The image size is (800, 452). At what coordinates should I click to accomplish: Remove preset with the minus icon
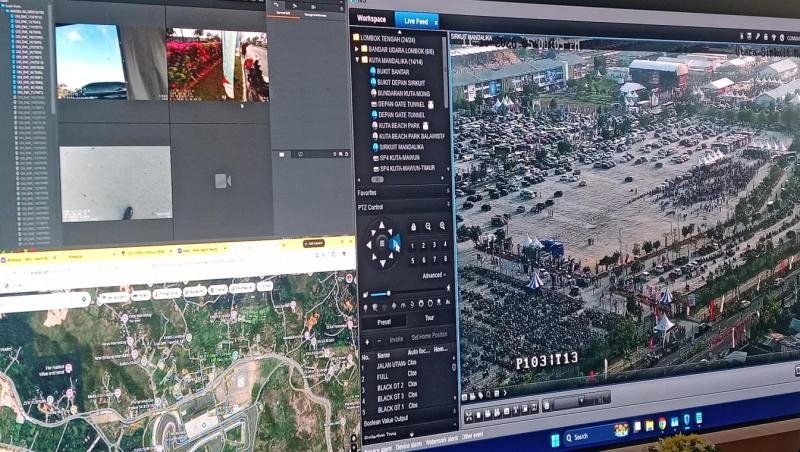[x=379, y=341]
